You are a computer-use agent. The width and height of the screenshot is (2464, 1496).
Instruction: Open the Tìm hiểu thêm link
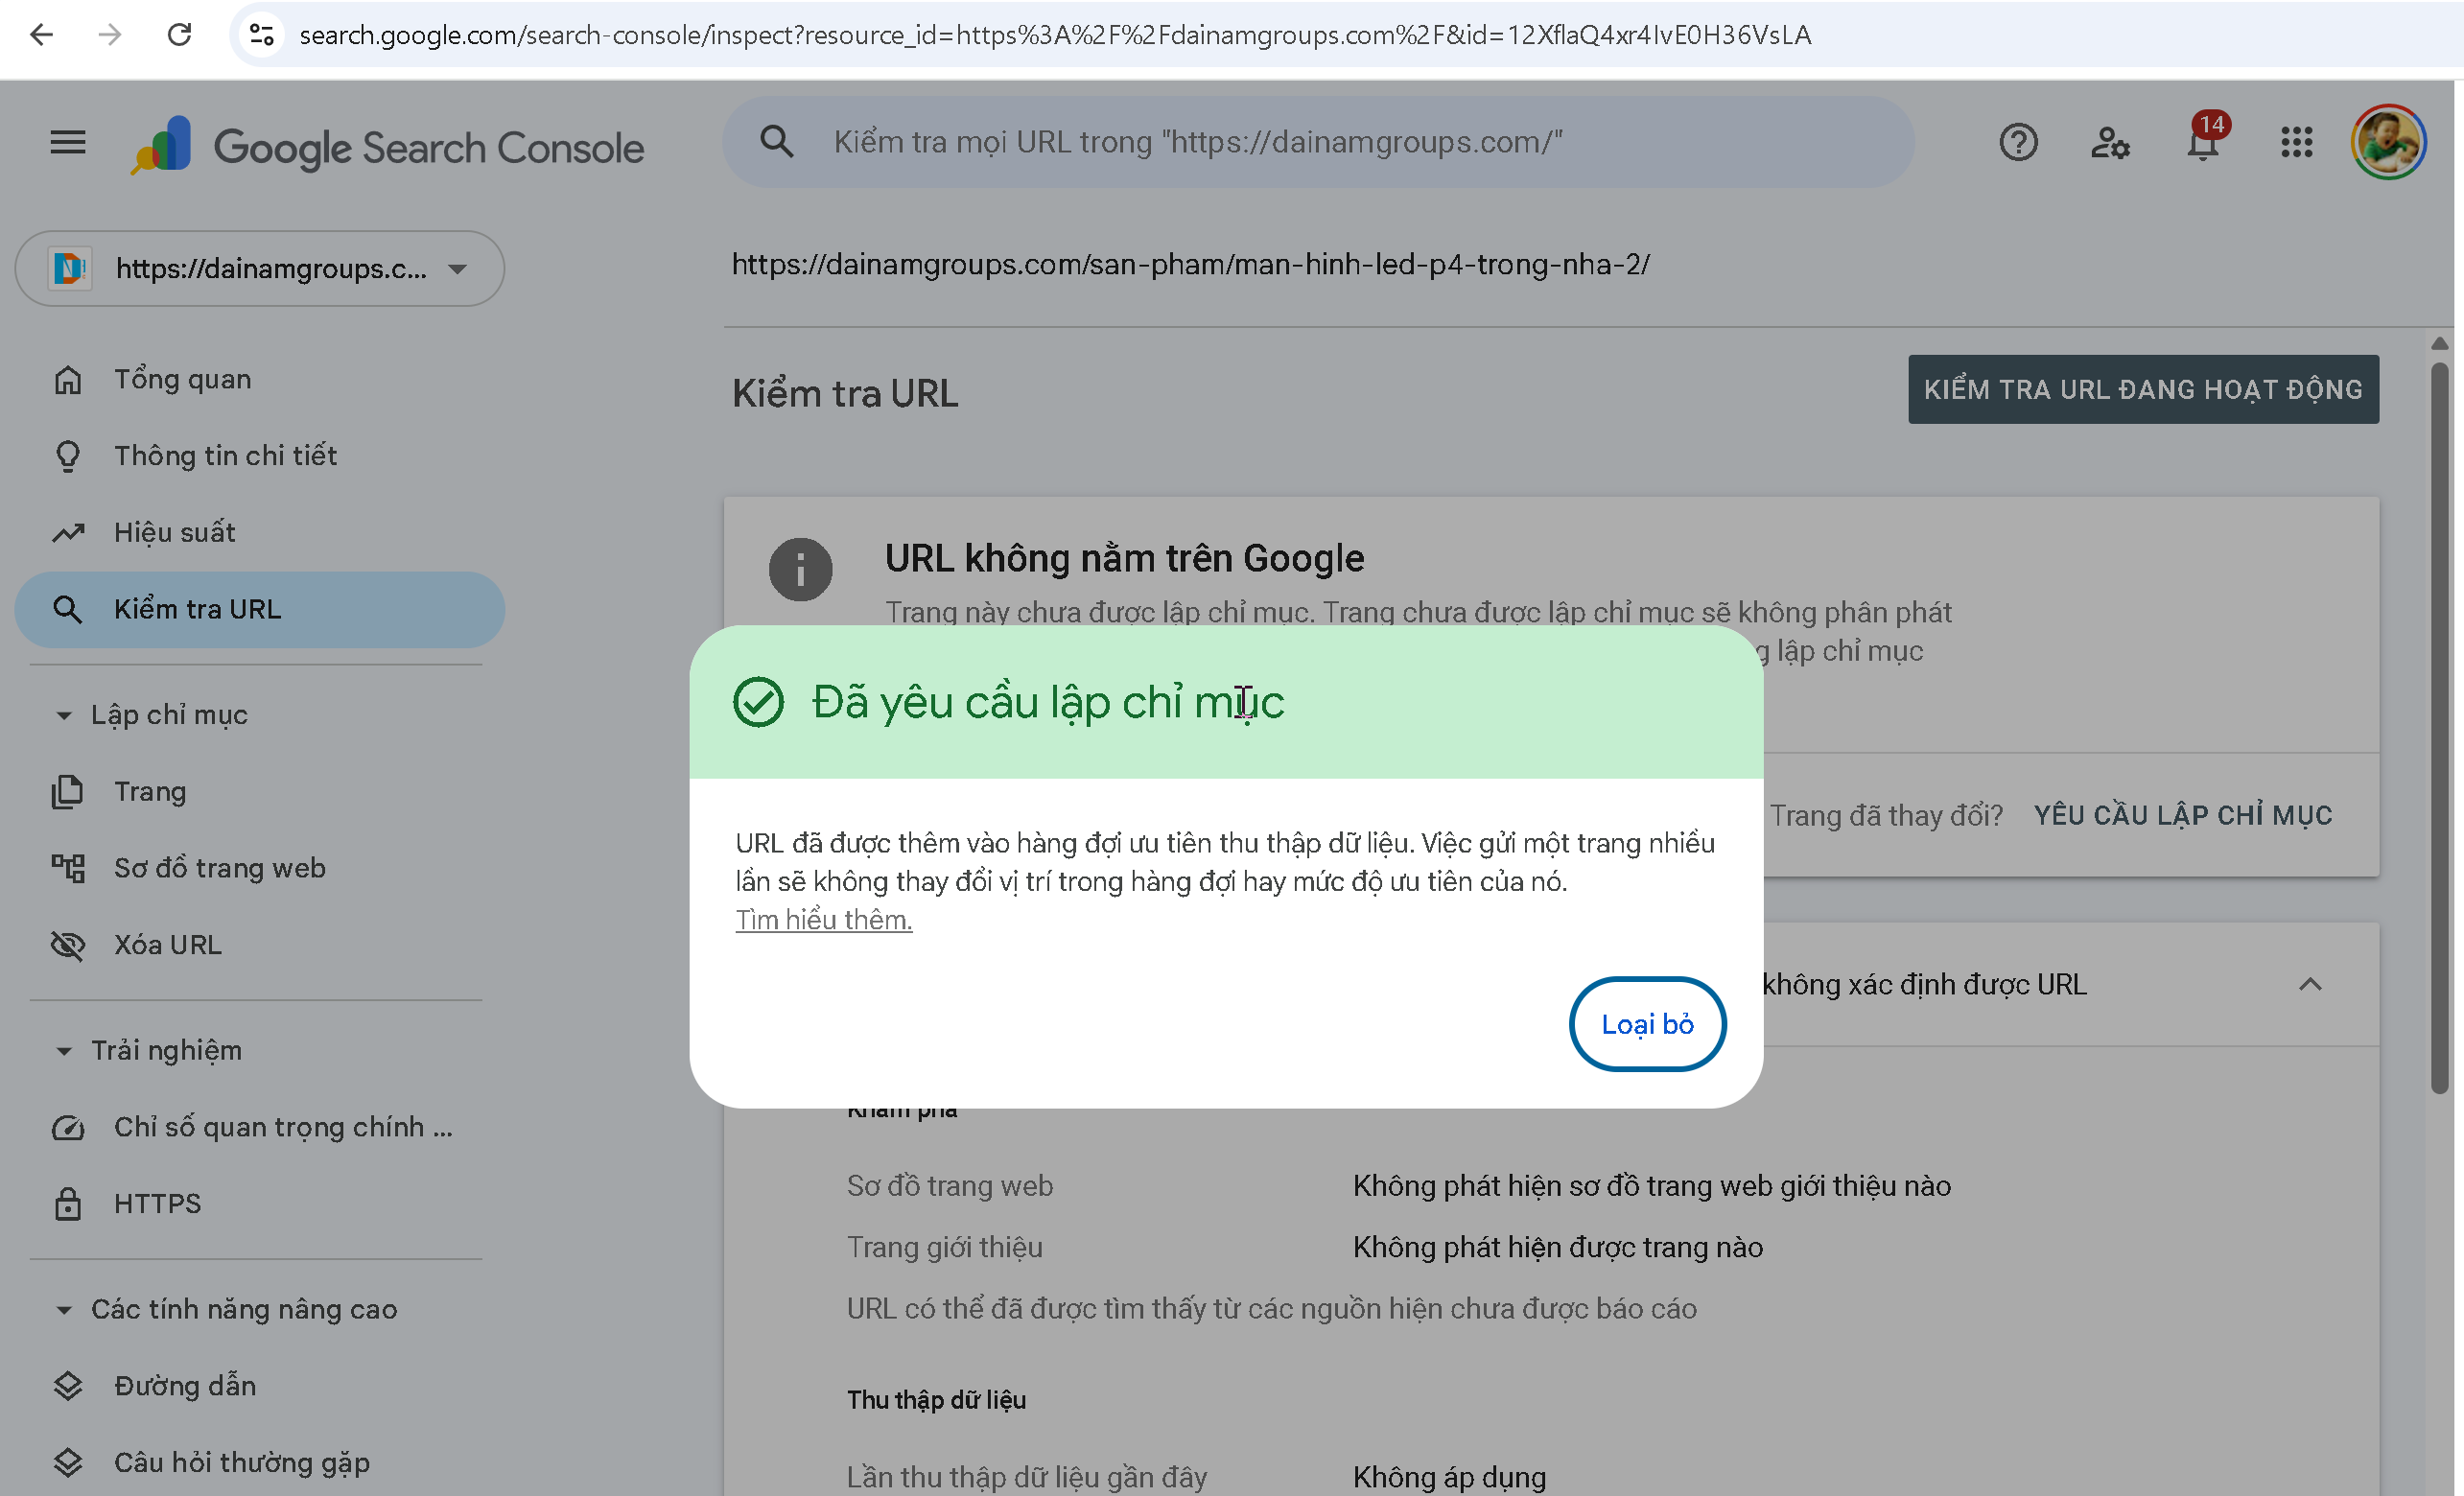[824, 920]
